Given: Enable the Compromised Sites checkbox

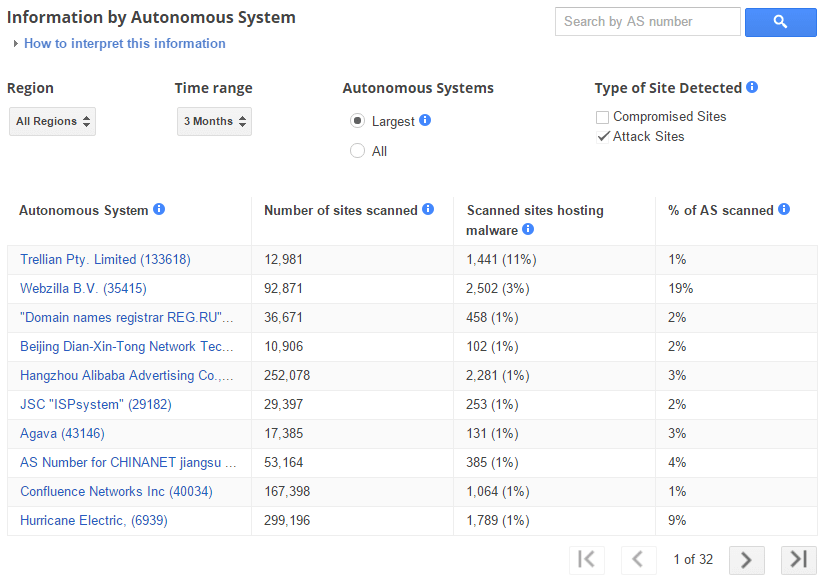Looking at the screenshot, I should point(603,117).
